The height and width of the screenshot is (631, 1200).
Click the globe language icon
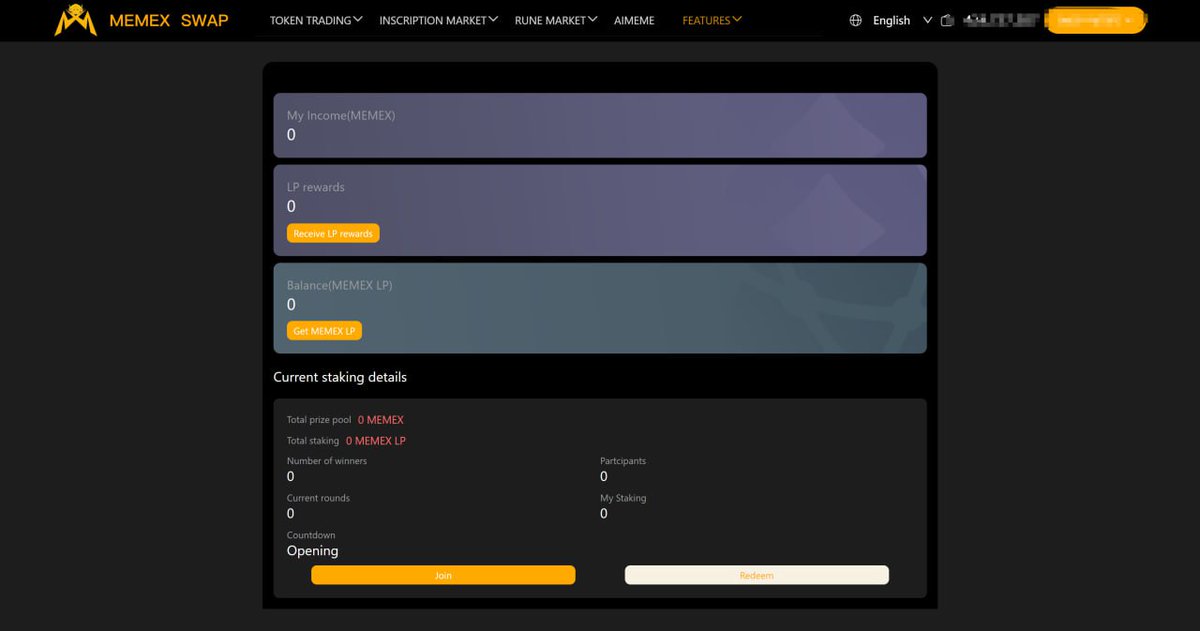click(x=856, y=19)
